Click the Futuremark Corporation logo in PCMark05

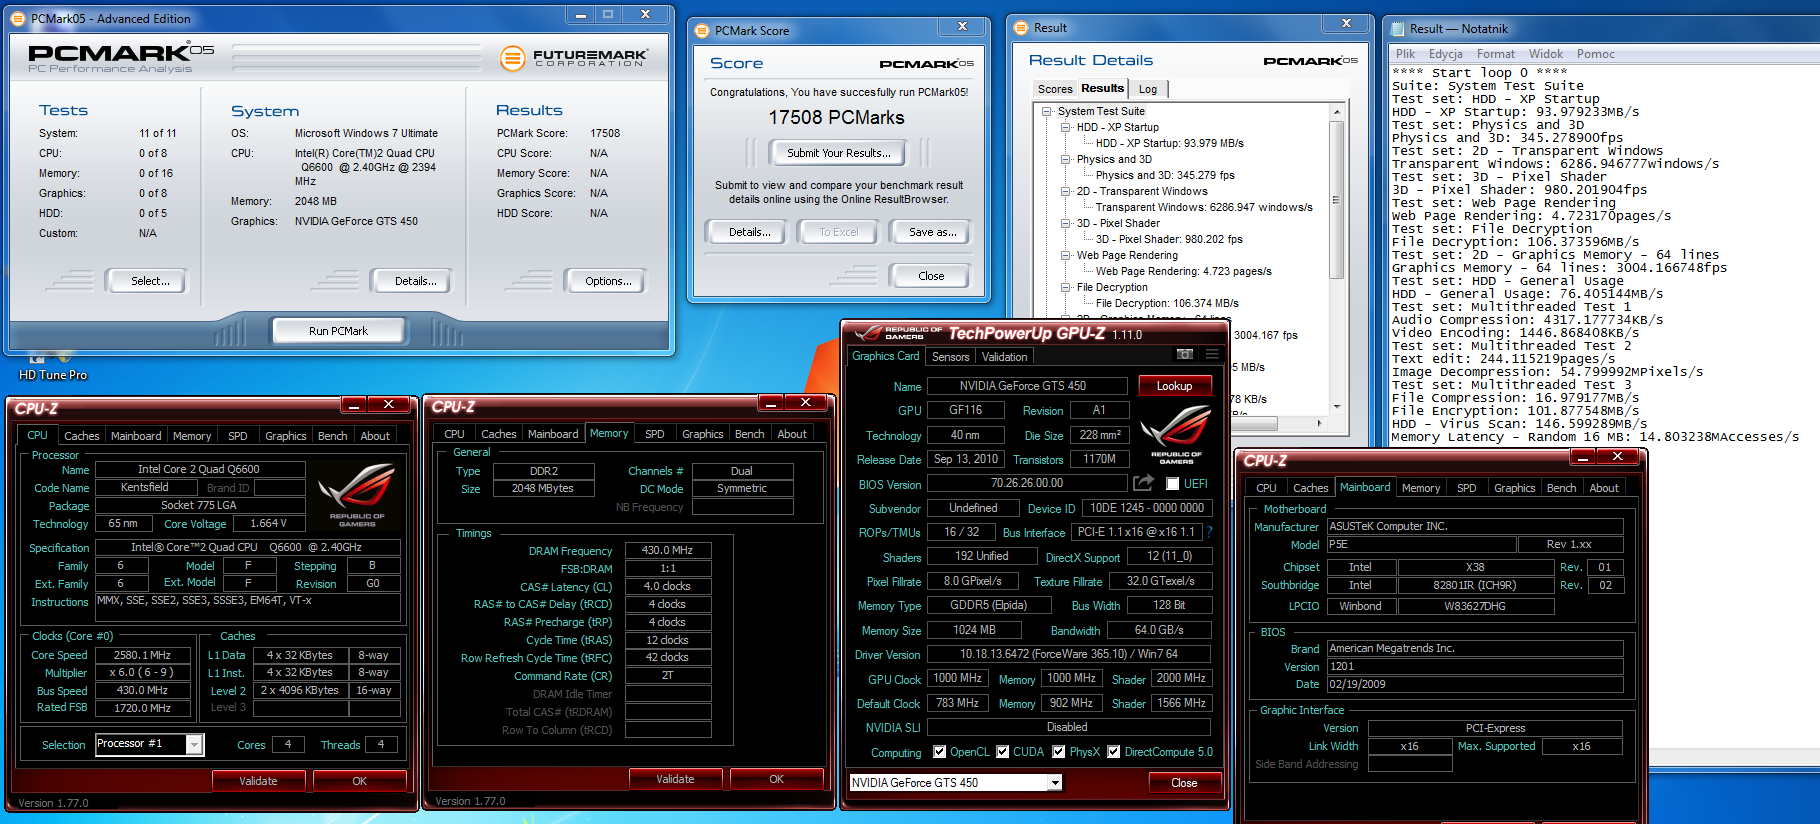click(x=573, y=58)
